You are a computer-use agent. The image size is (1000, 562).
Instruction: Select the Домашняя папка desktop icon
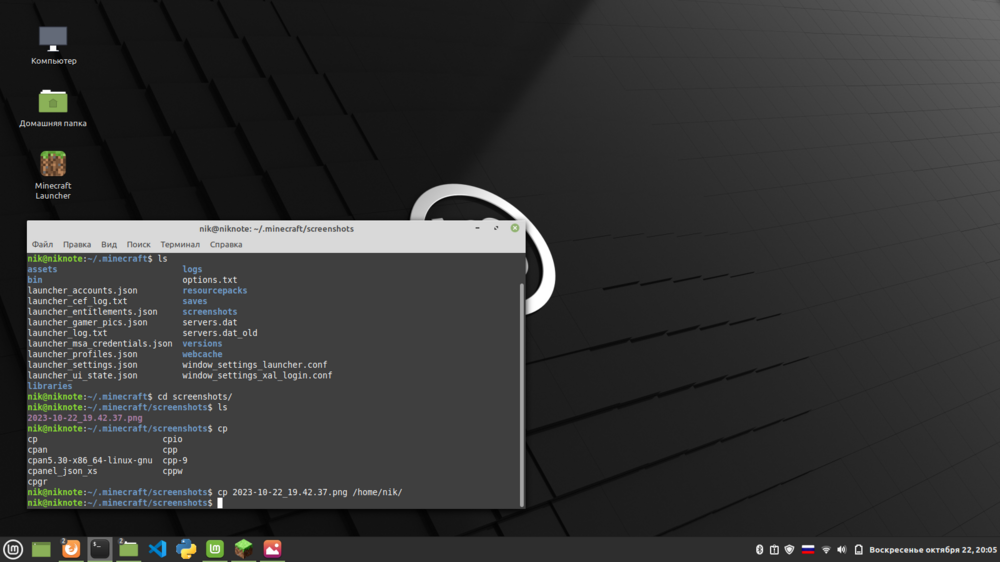tap(53, 108)
